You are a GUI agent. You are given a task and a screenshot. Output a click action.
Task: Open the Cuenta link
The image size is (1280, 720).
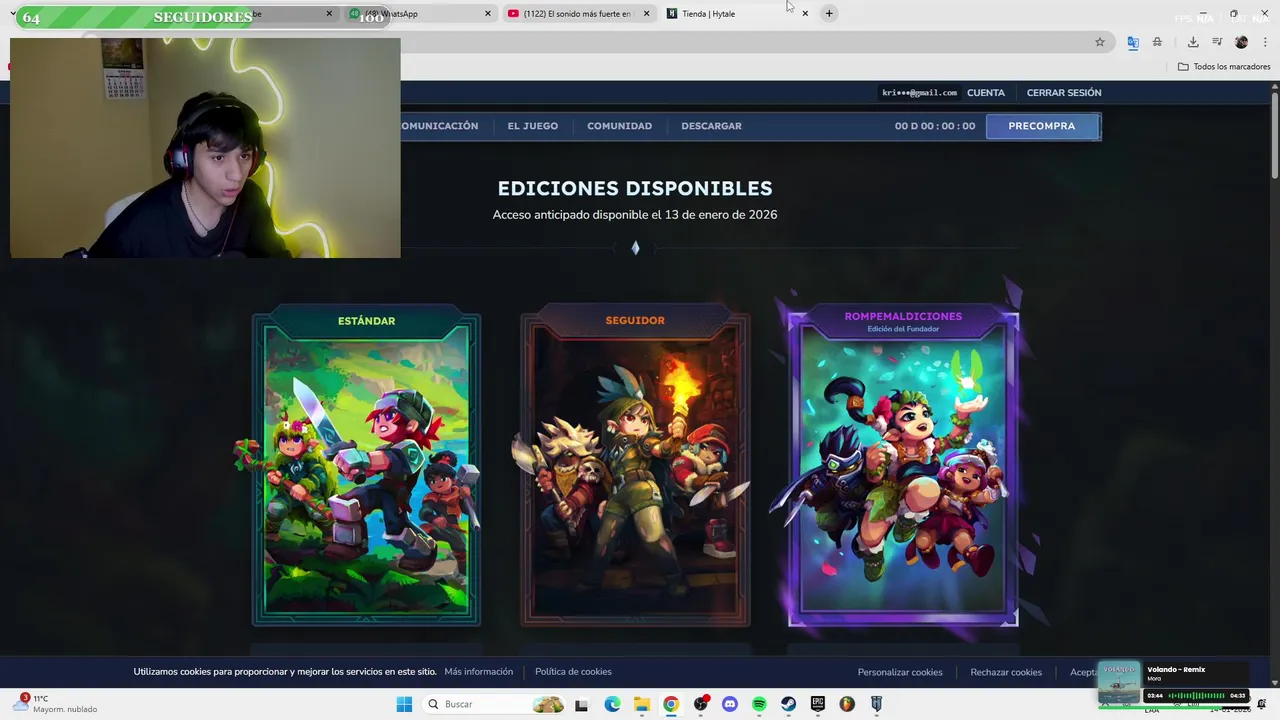(x=986, y=93)
